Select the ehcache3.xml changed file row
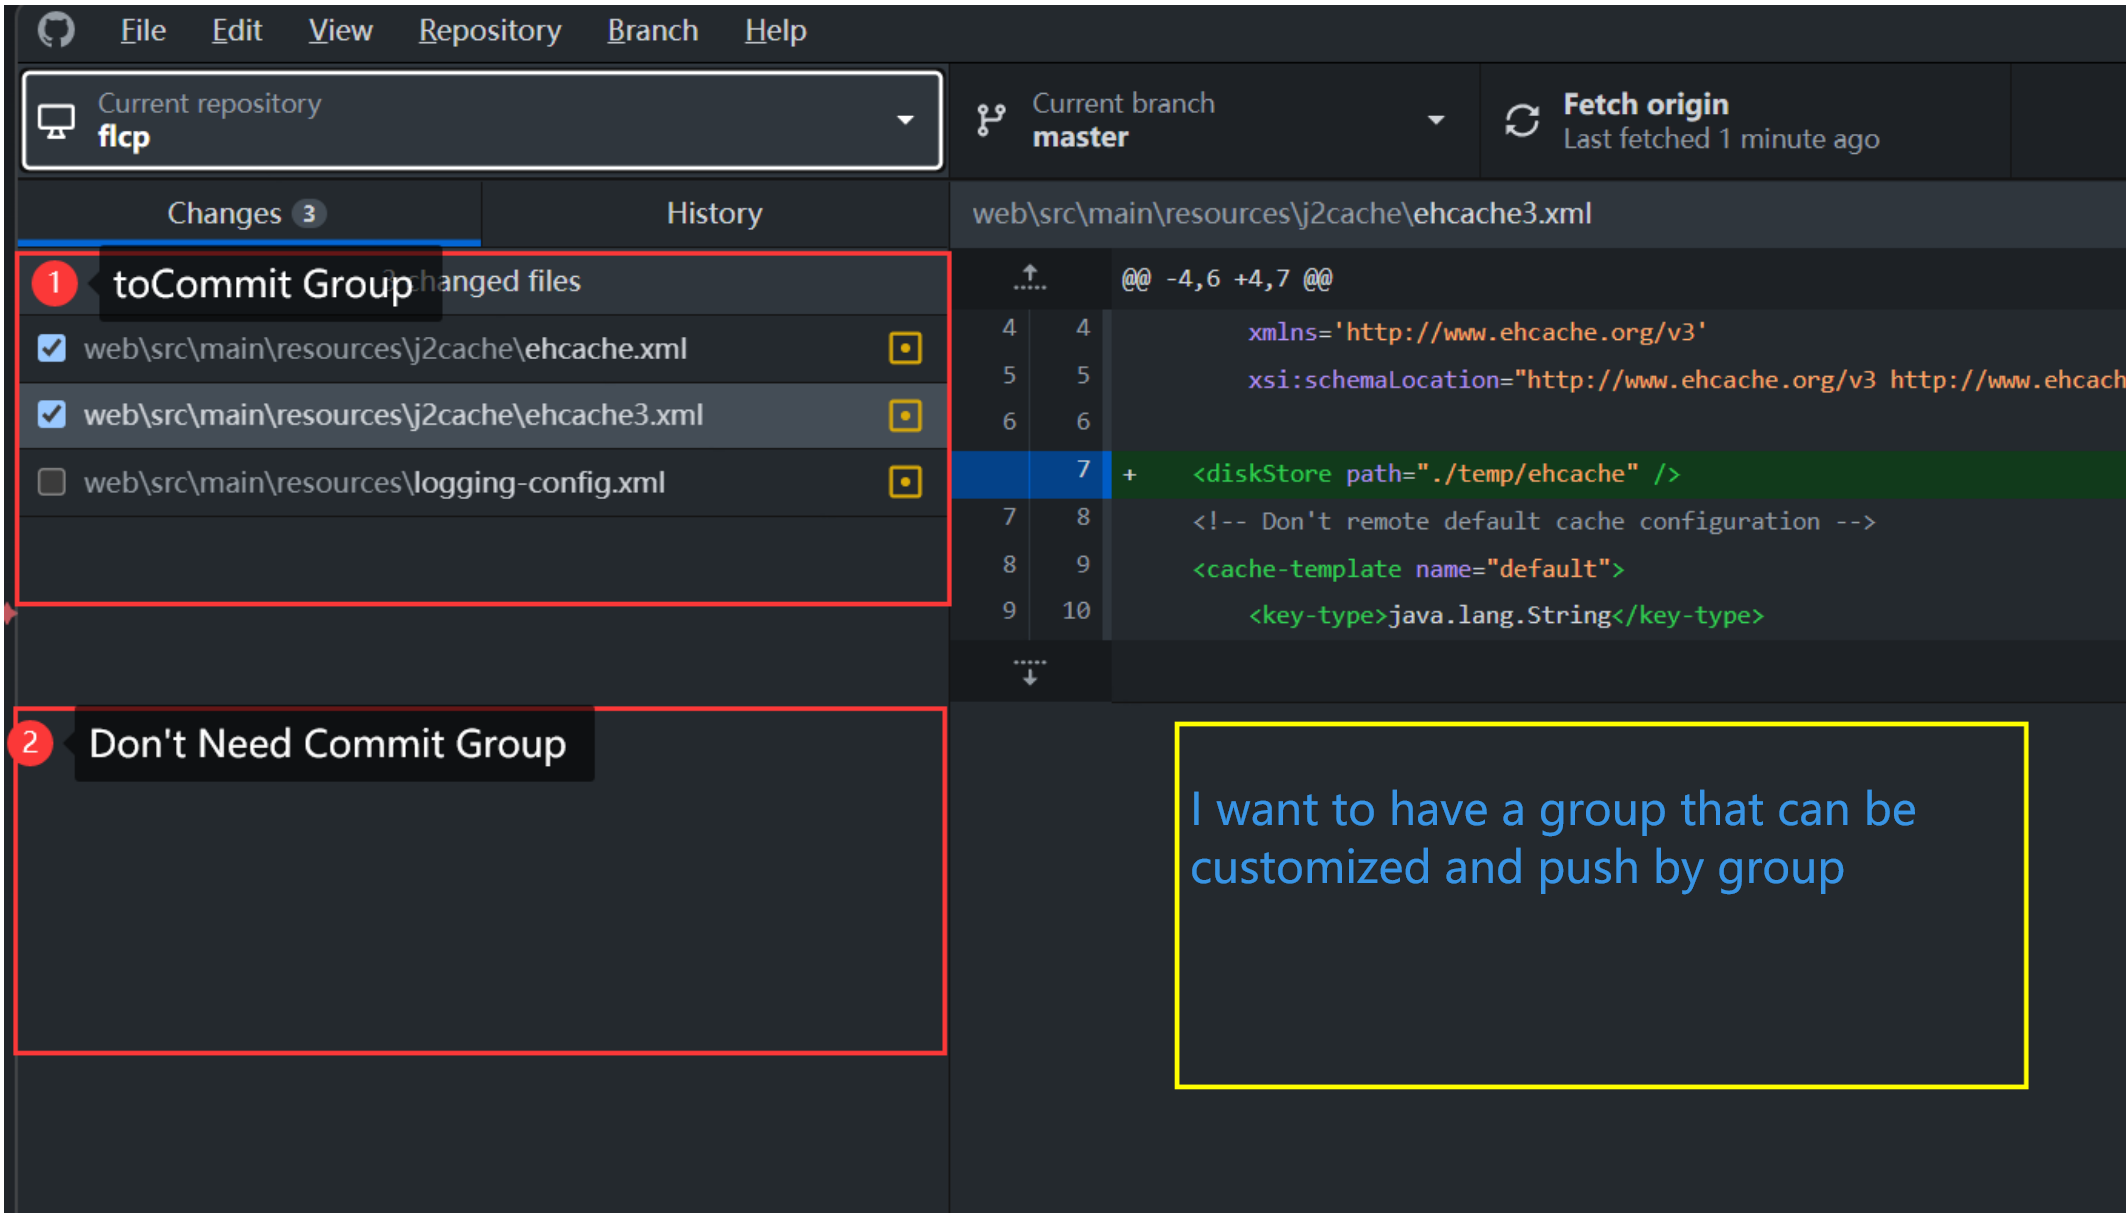This screenshot has width=2126, height=1213. [483, 415]
